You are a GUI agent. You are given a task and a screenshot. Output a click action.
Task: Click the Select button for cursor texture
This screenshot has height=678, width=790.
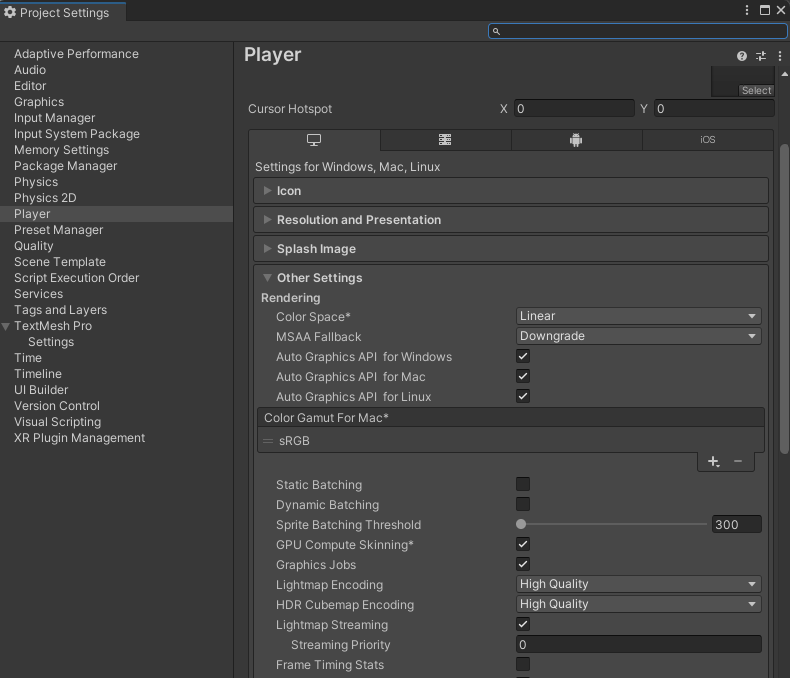click(x=756, y=90)
